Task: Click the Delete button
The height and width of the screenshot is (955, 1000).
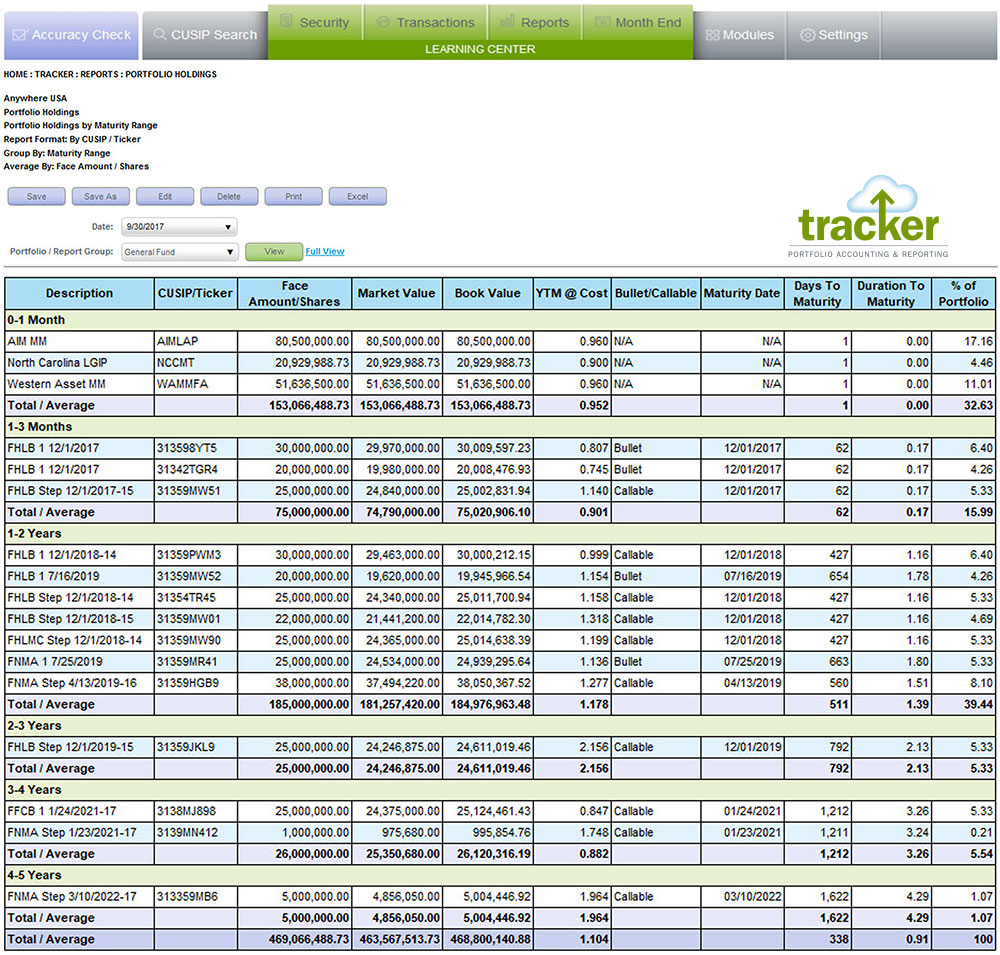Action: 229,197
